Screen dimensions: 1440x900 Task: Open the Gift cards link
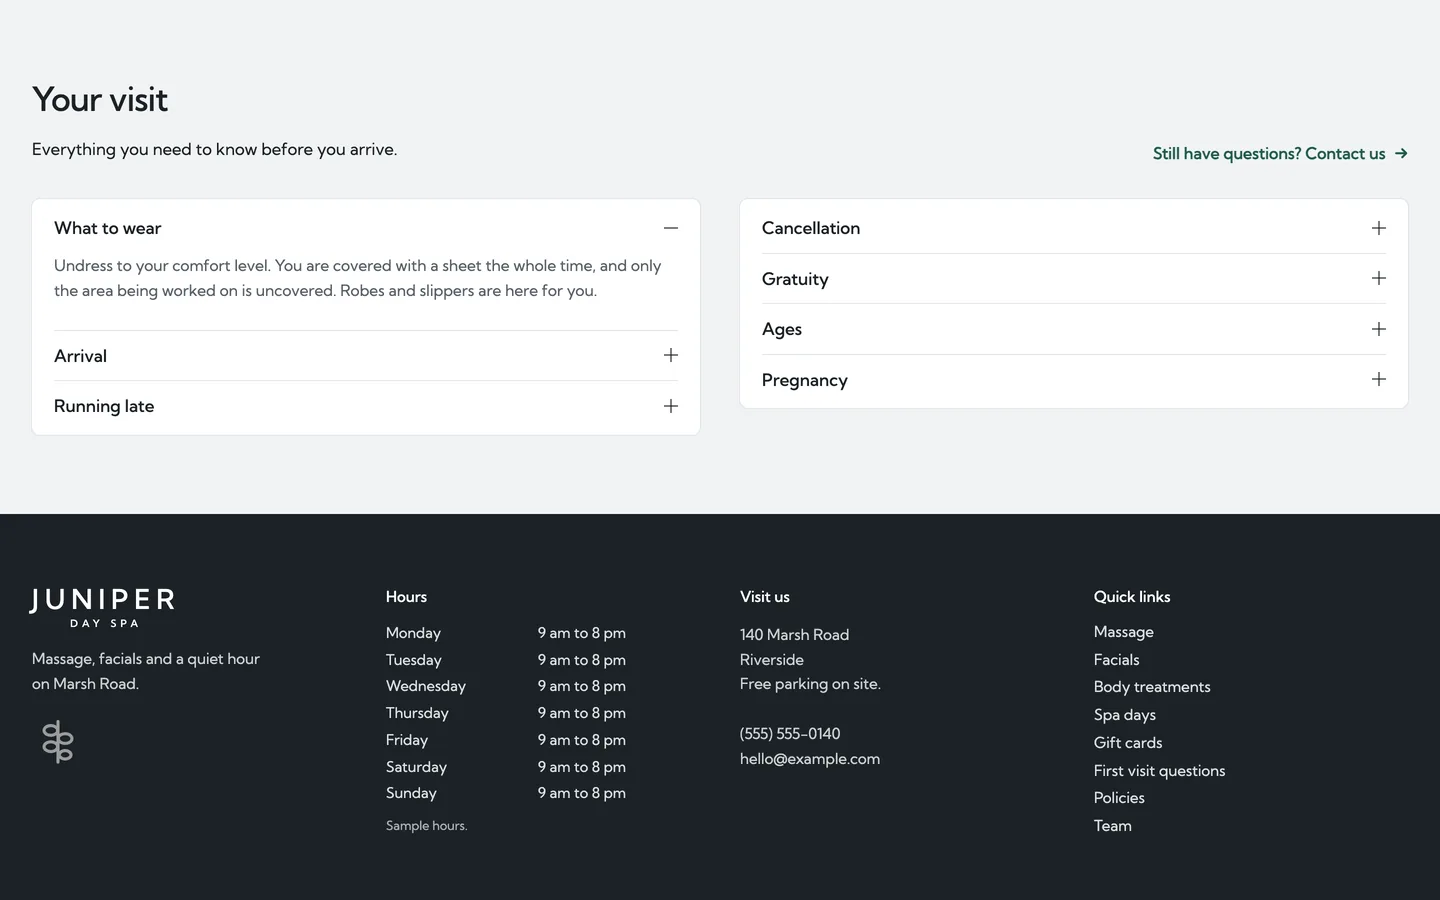[1128, 743]
